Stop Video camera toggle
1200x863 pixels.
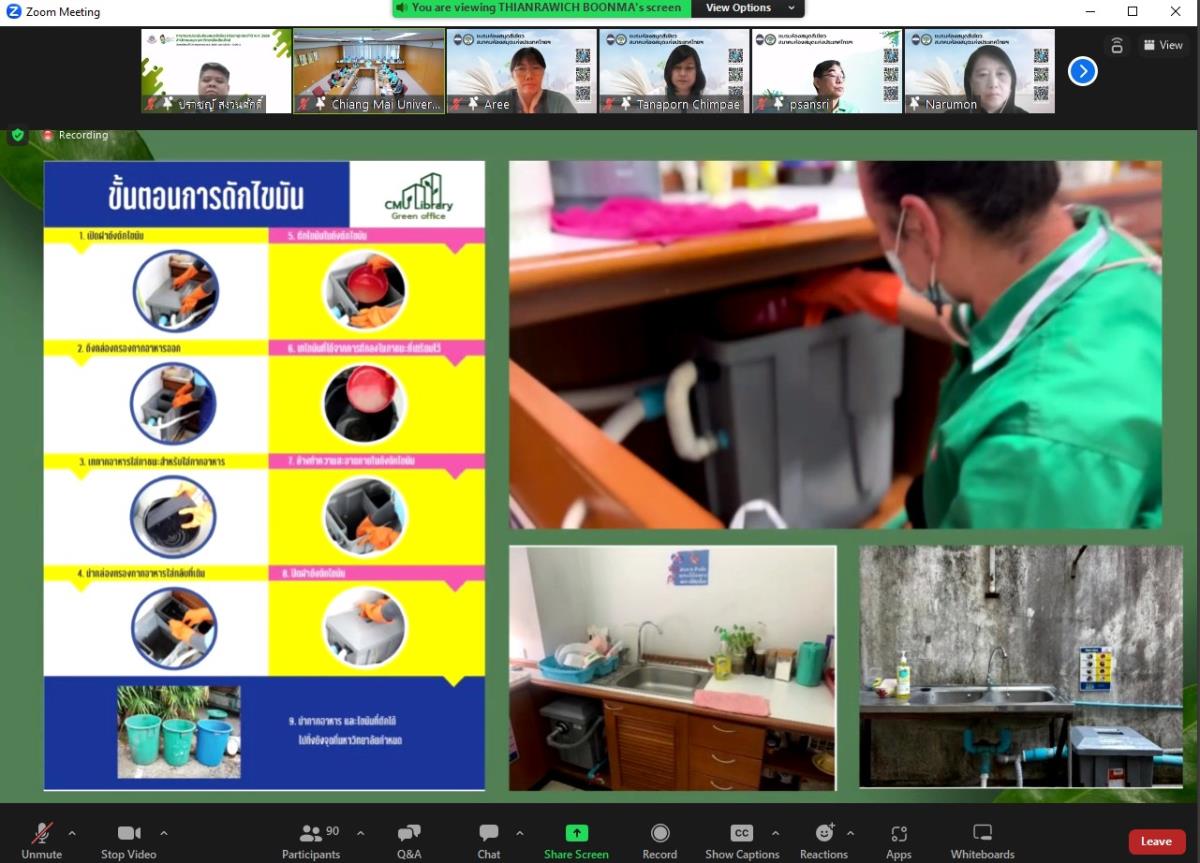click(x=129, y=840)
